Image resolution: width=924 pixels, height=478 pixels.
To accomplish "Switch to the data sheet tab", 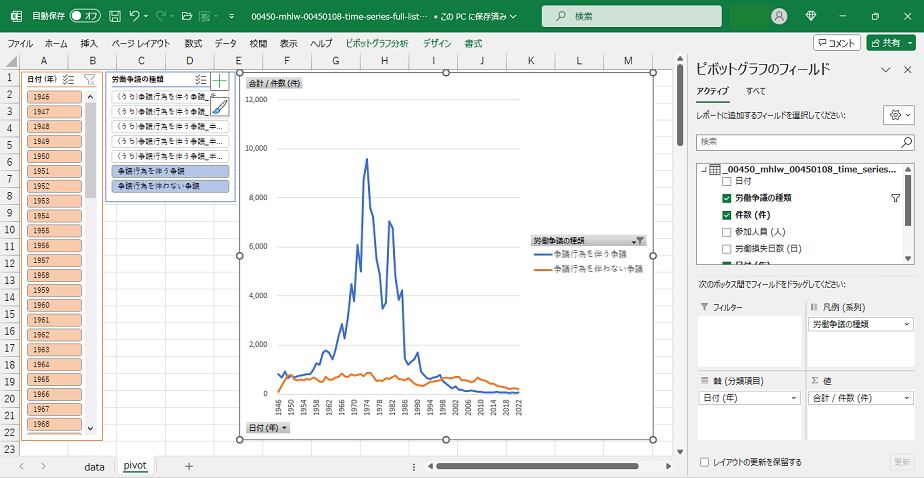I will [94, 466].
